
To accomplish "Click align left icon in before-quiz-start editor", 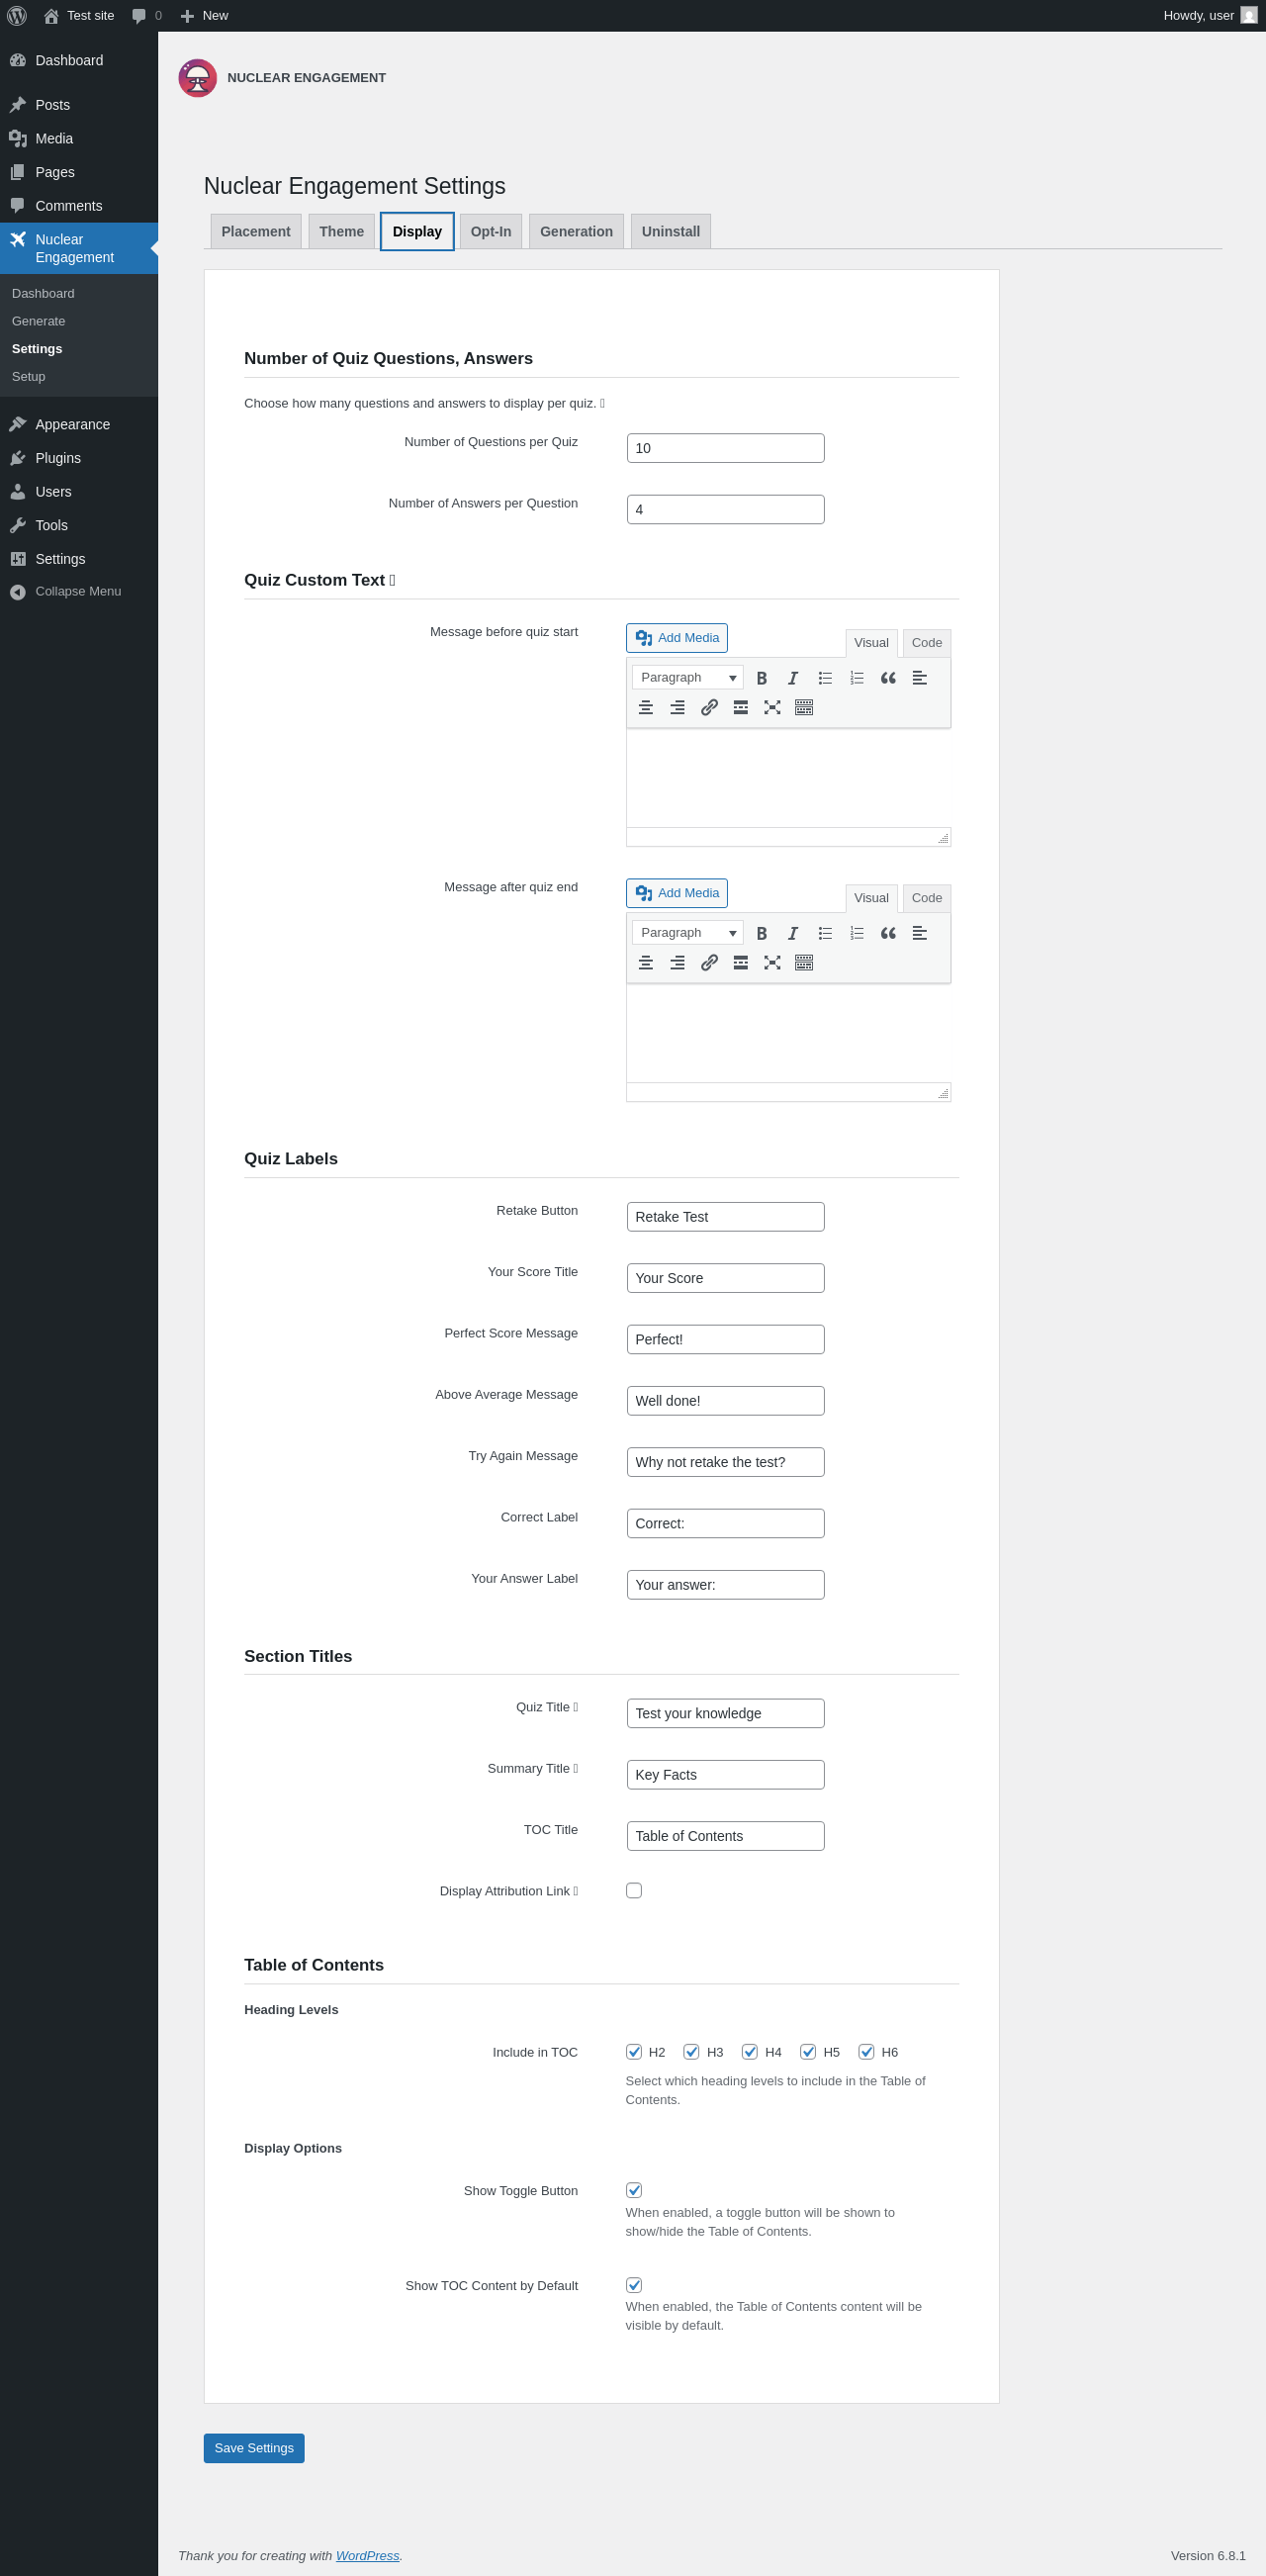I will [x=920, y=678].
